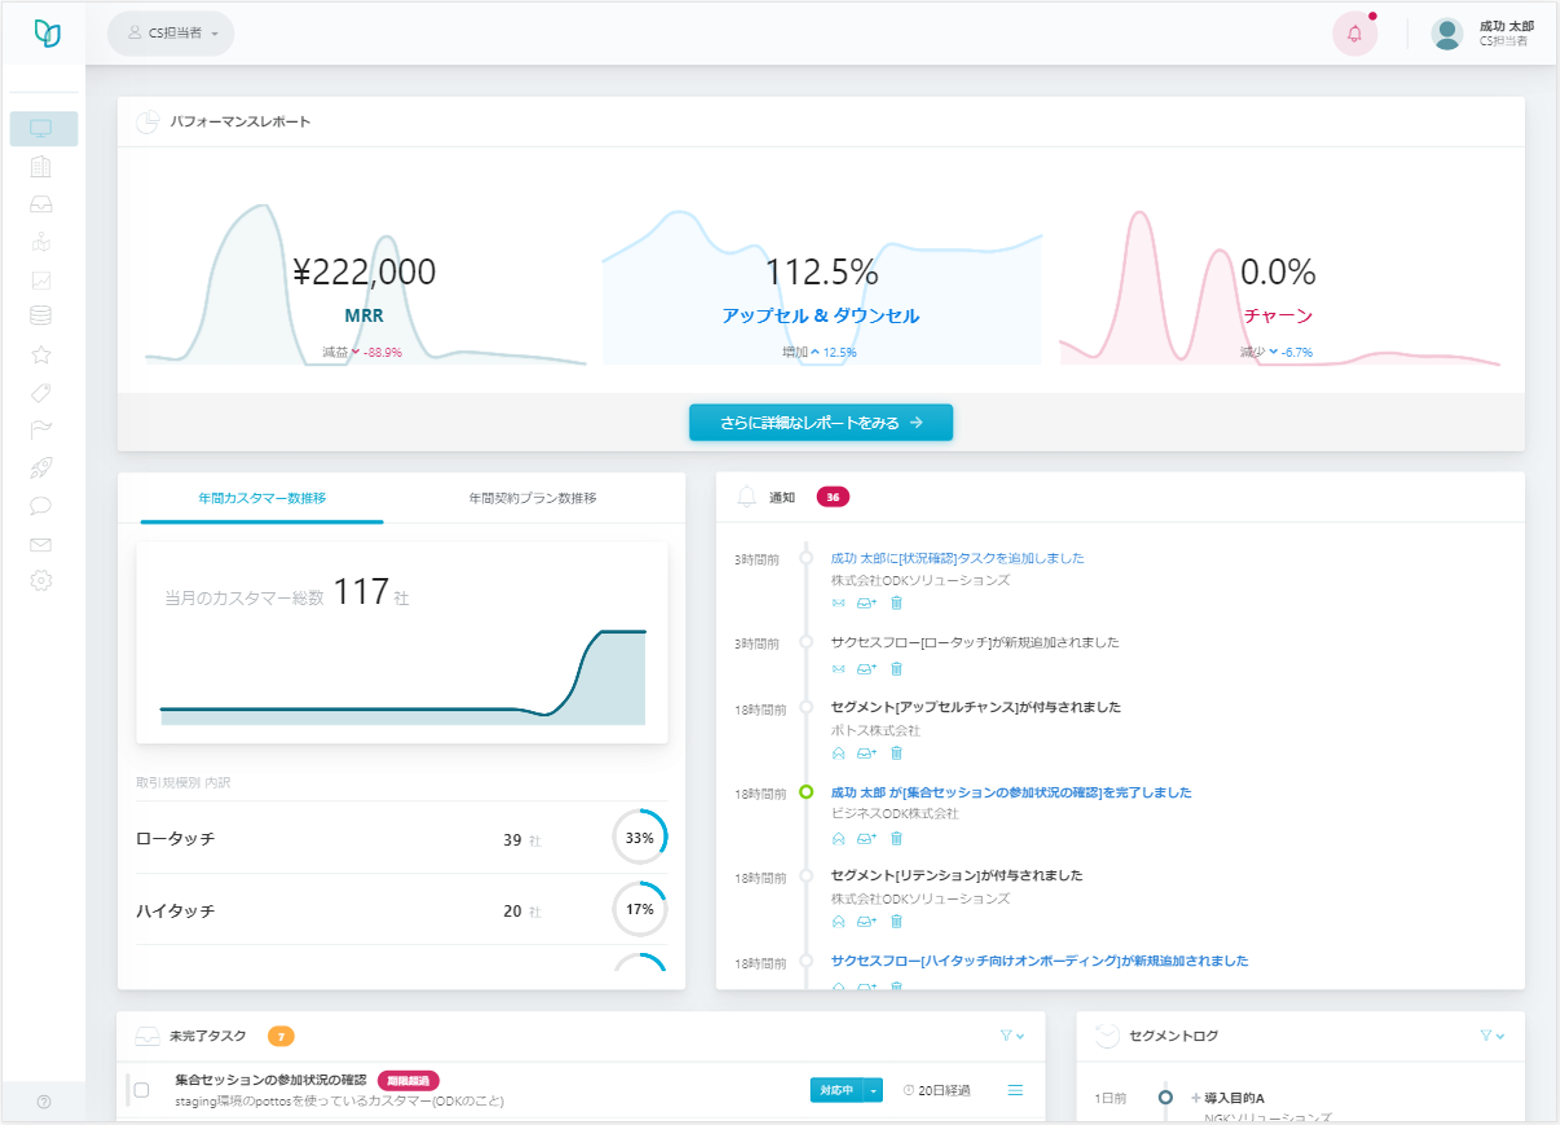Click the annual customer count line chart

(x=402, y=676)
